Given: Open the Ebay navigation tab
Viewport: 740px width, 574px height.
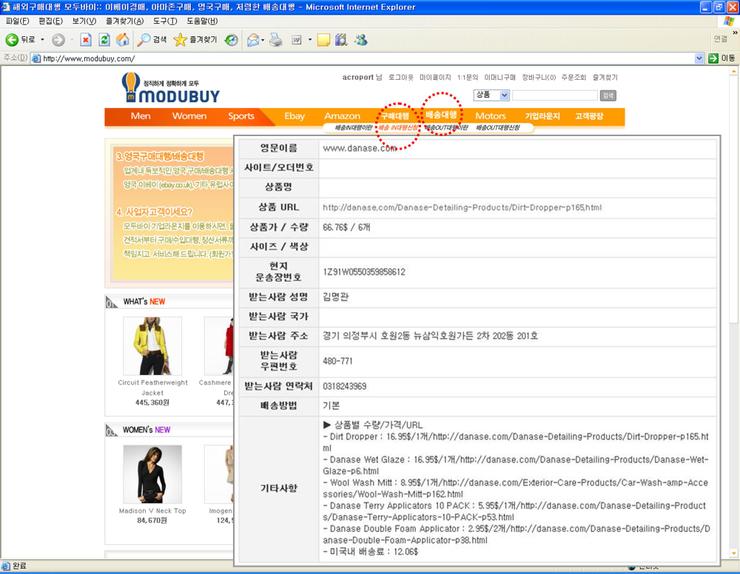Looking at the screenshot, I should (294, 116).
